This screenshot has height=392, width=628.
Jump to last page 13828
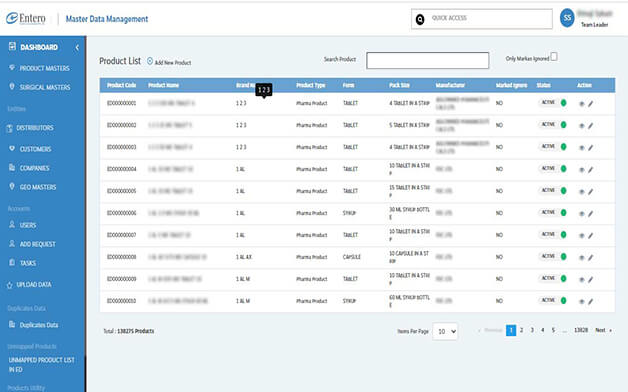[x=581, y=330]
